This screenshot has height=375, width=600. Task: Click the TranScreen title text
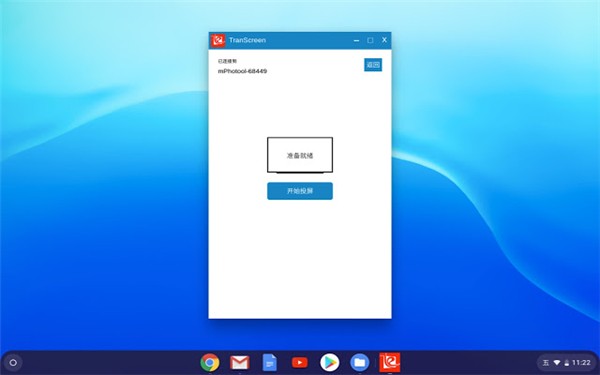click(x=247, y=40)
